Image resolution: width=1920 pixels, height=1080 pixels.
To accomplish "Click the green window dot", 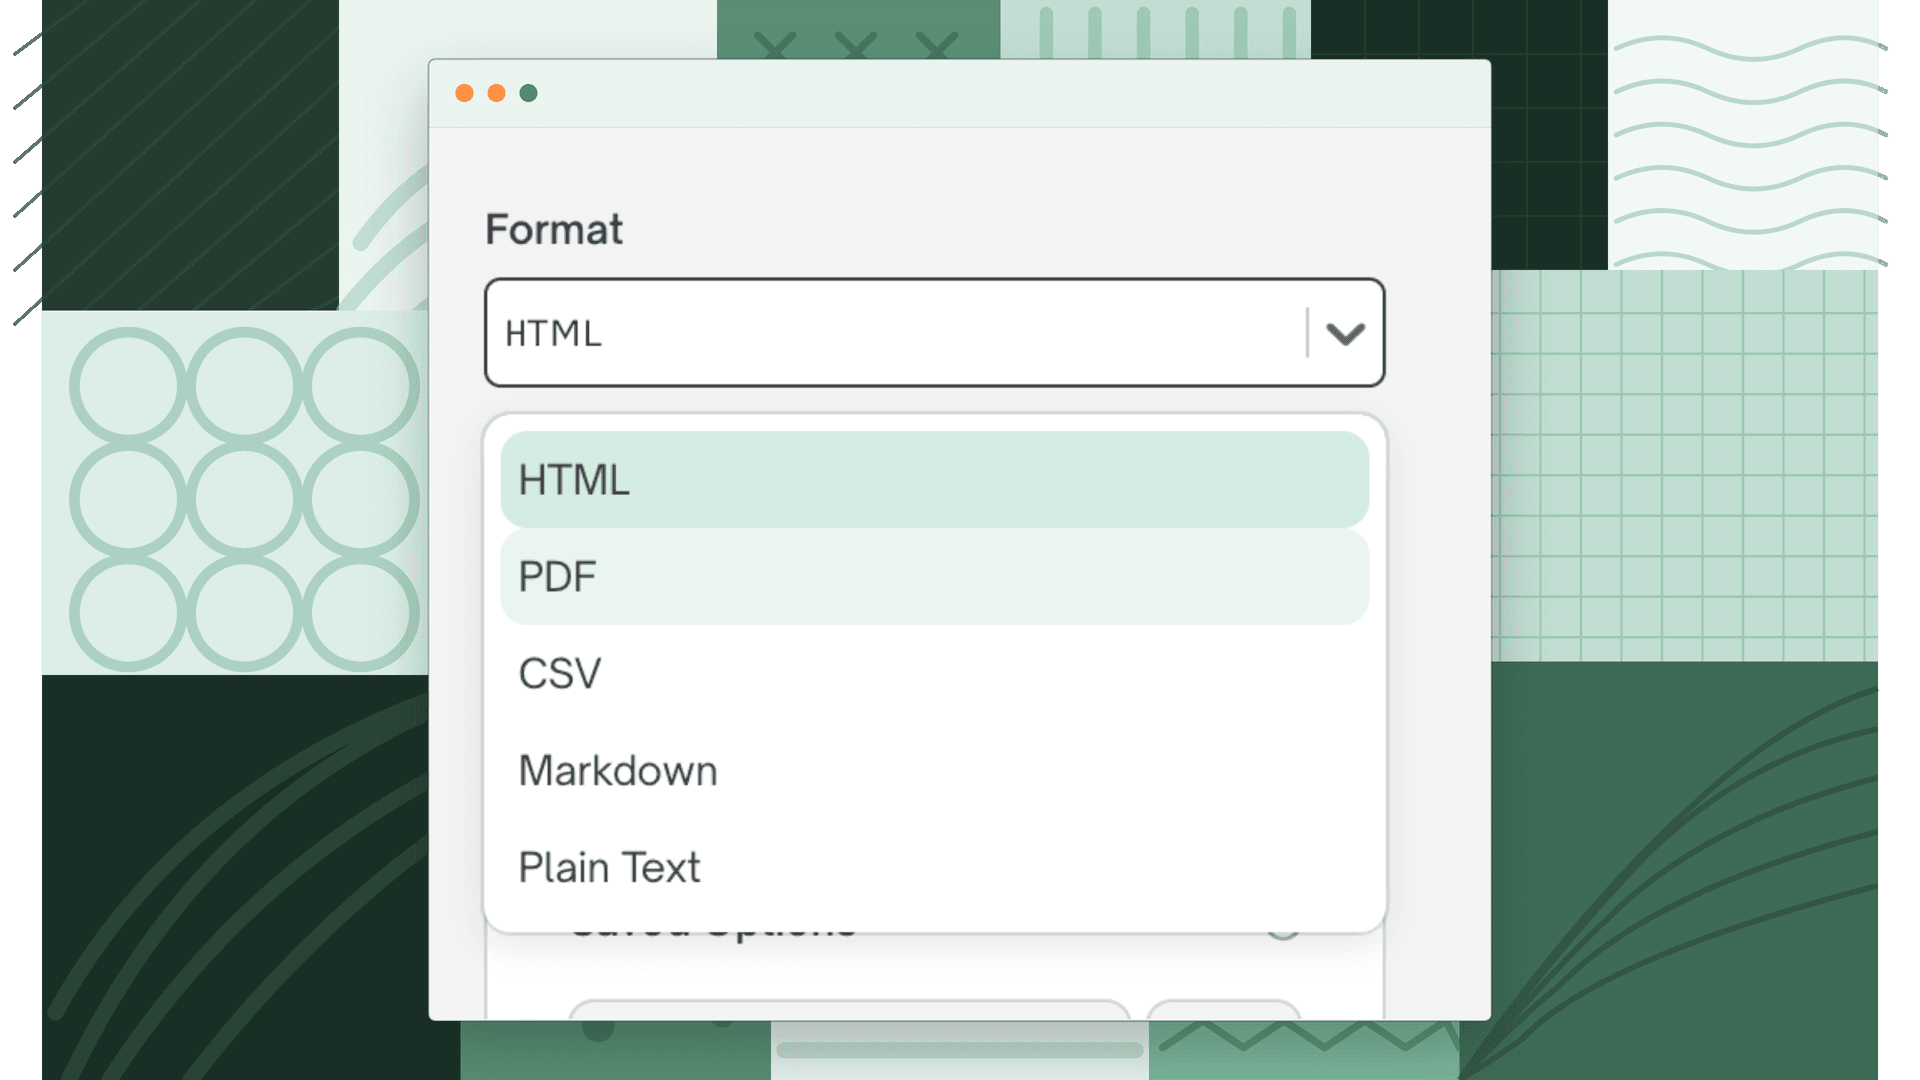I will tap(528, 93).
